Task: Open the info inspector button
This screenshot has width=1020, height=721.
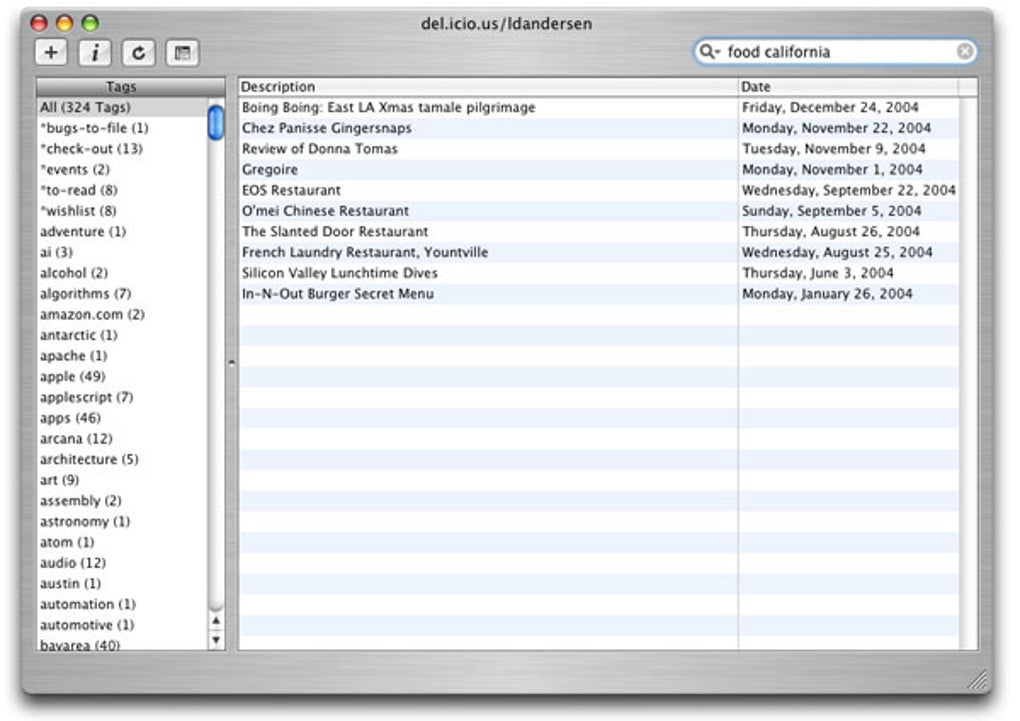Action: pos(95,53)
